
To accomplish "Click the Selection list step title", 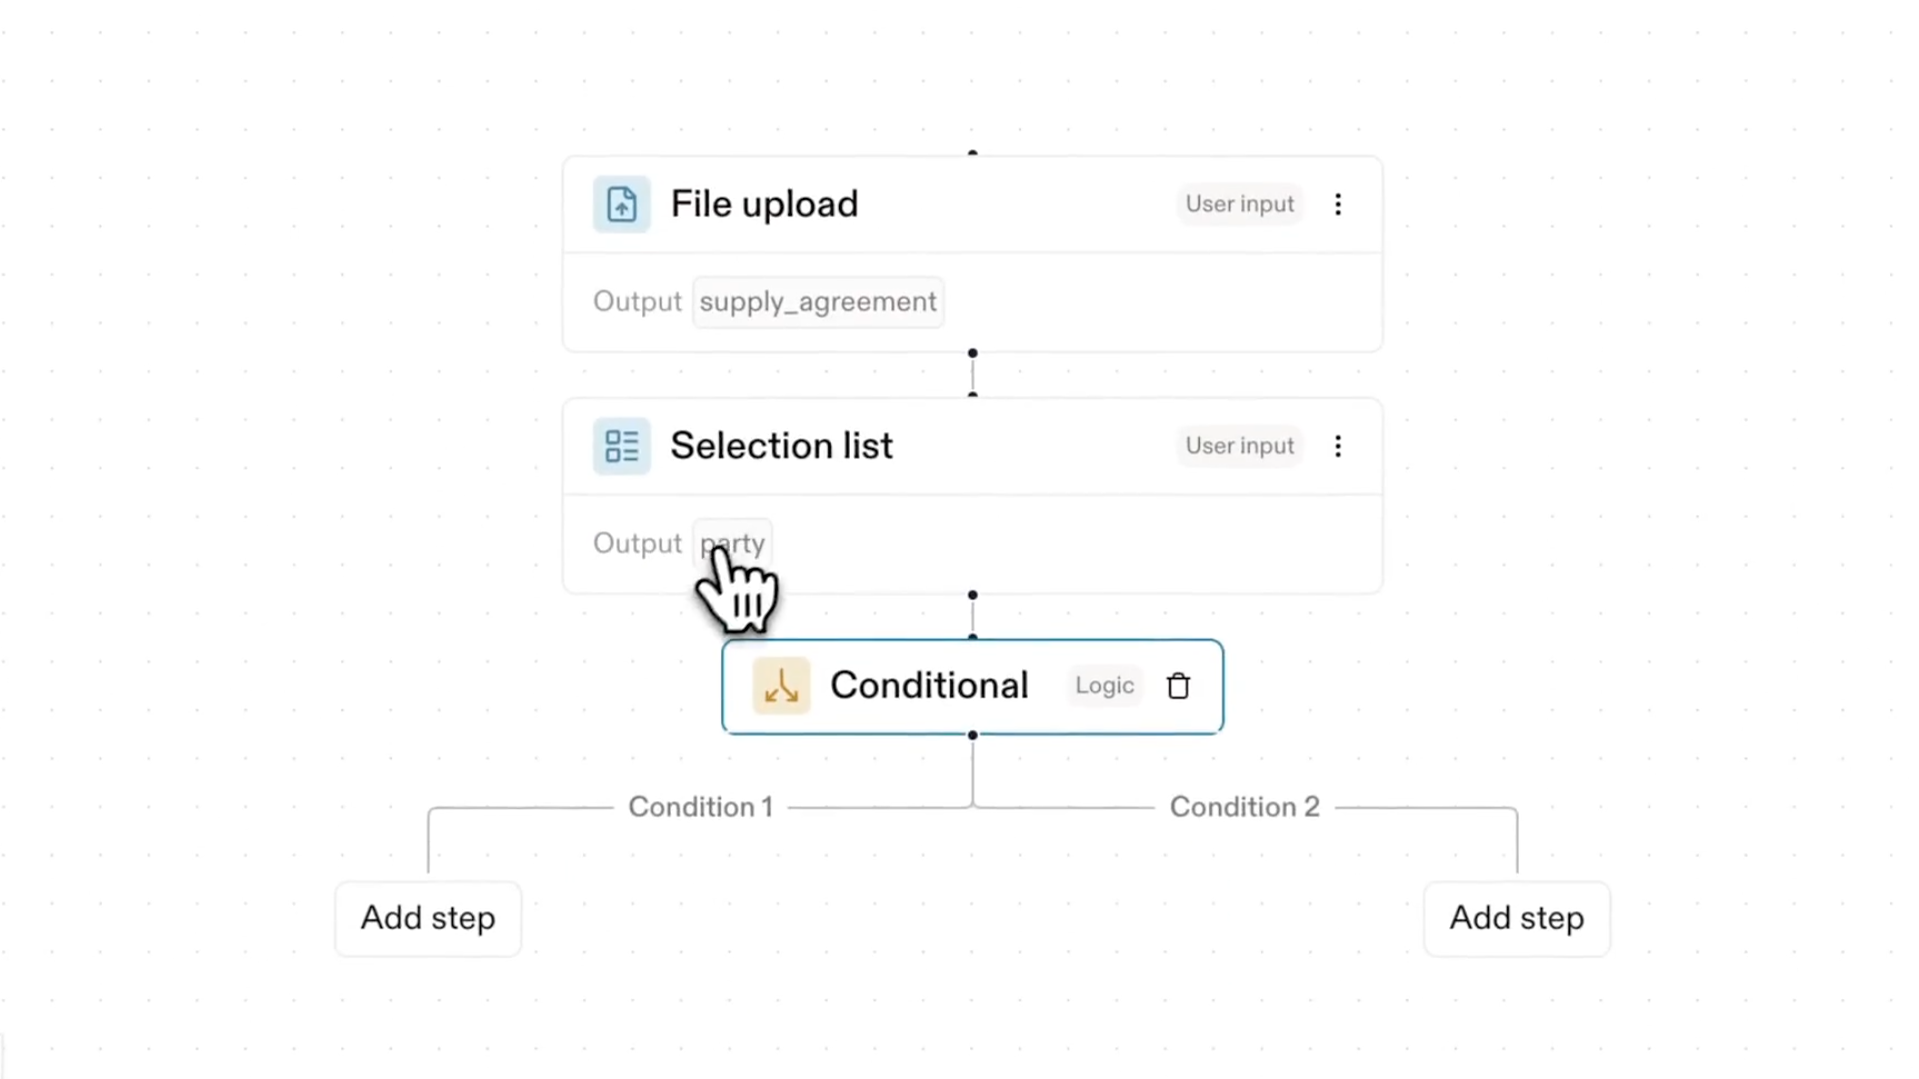I will (x=781, y=446).
